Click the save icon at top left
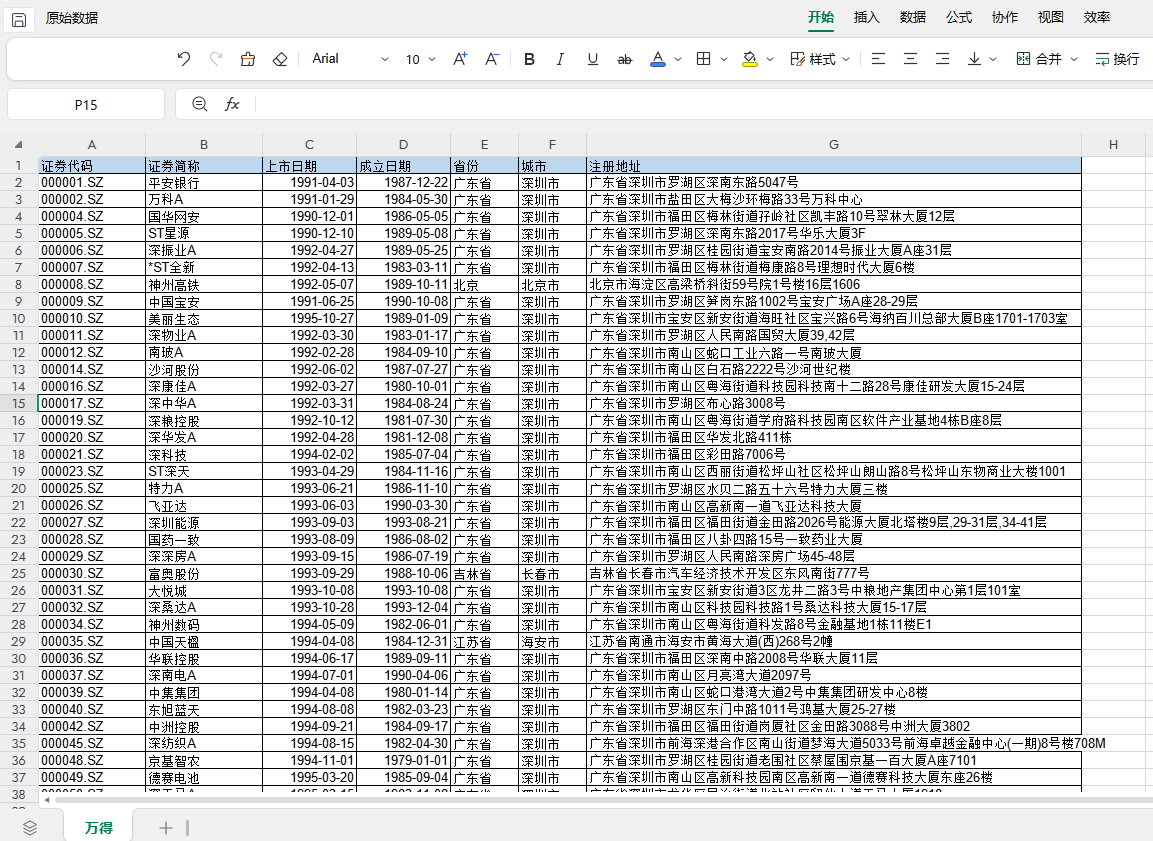Image resolution: width=1153 pixels, height=841 pixels. (x=20, y=18)
